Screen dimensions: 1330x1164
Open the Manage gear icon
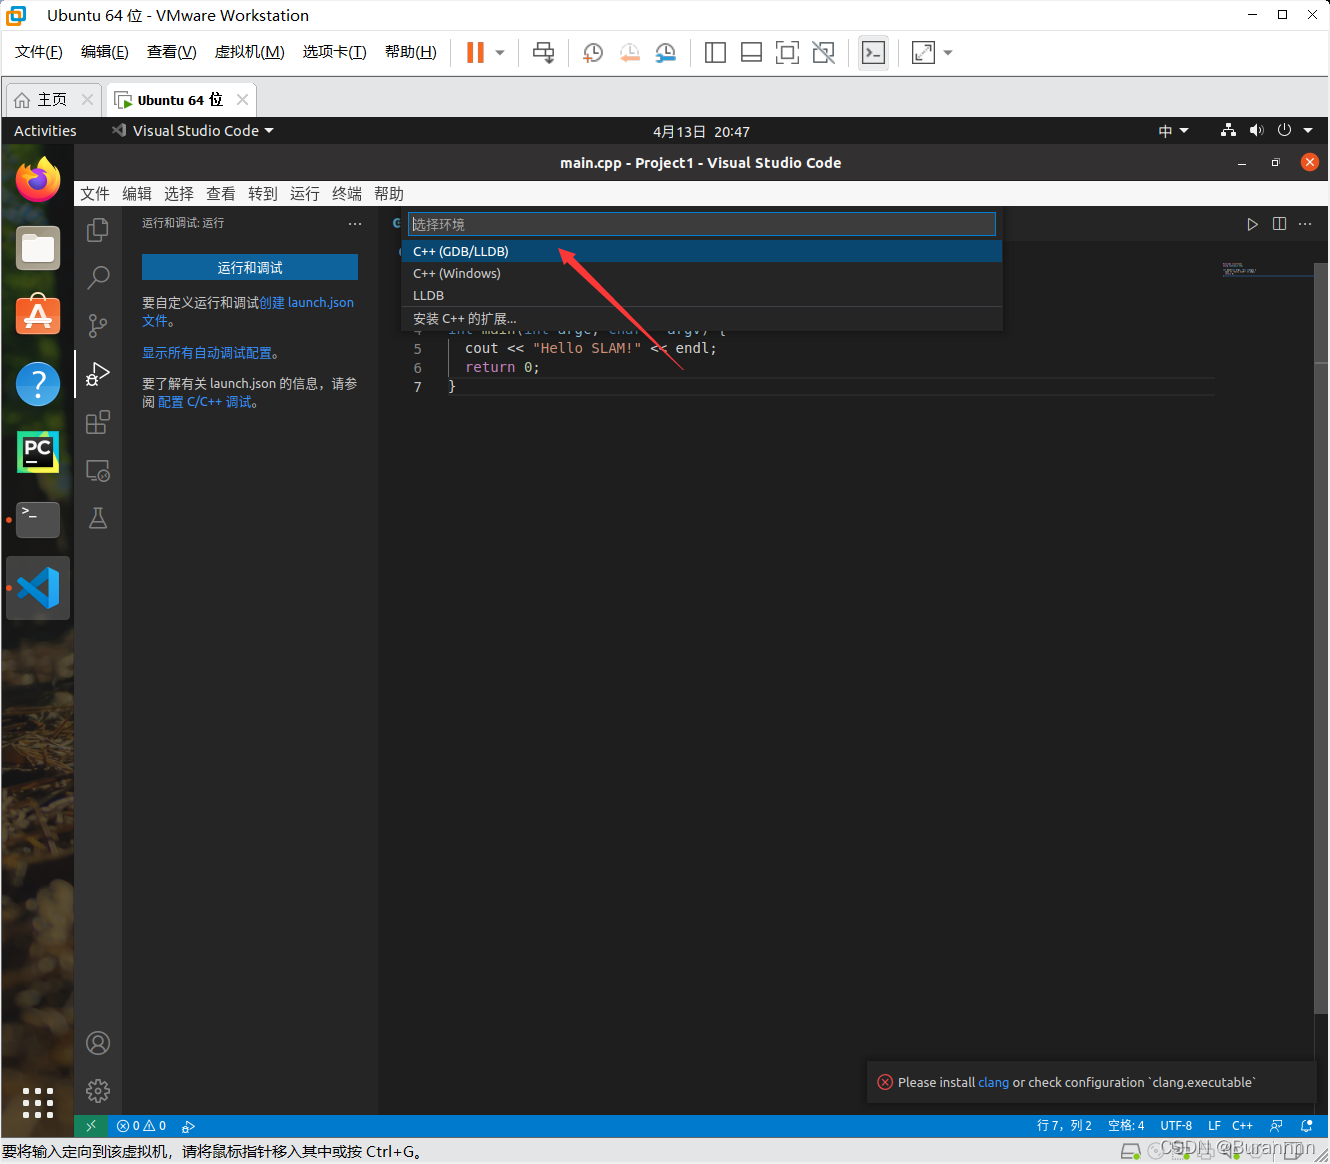click(x=98, y=1091)
